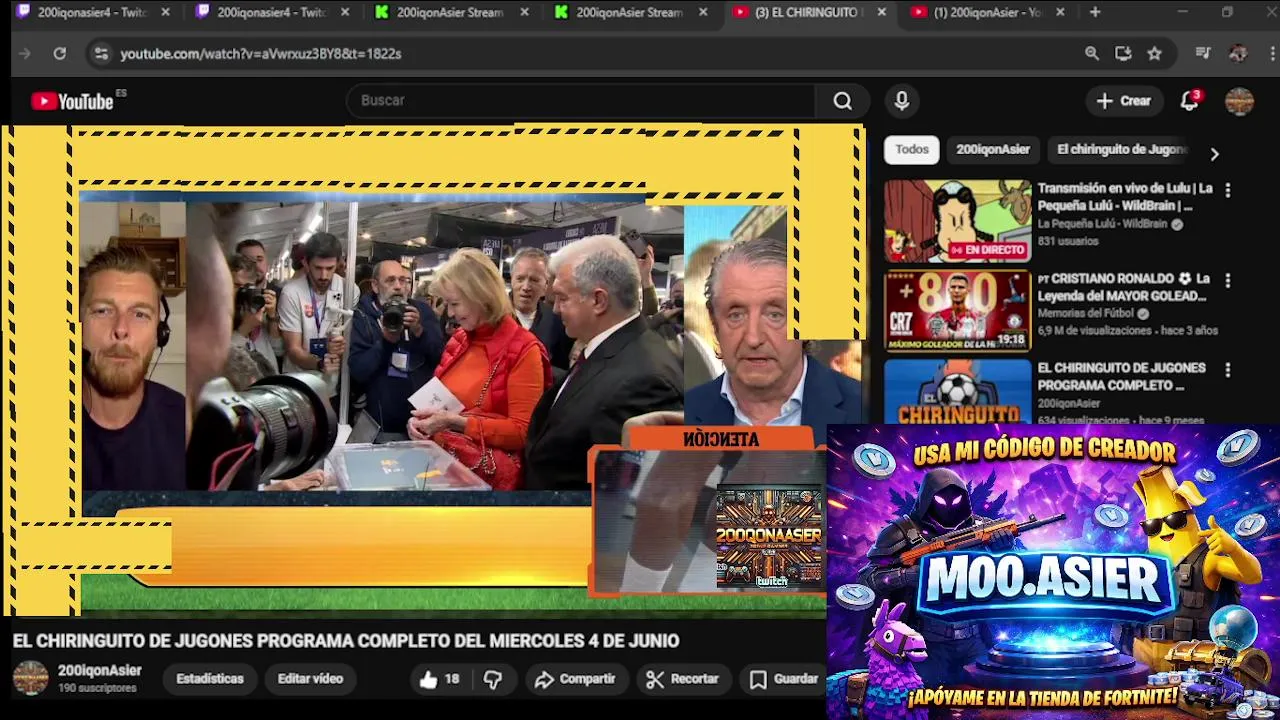Dislike the video with thumbs down
Image resolution: width=1280 pixels, height=720 pixels.
493,679
